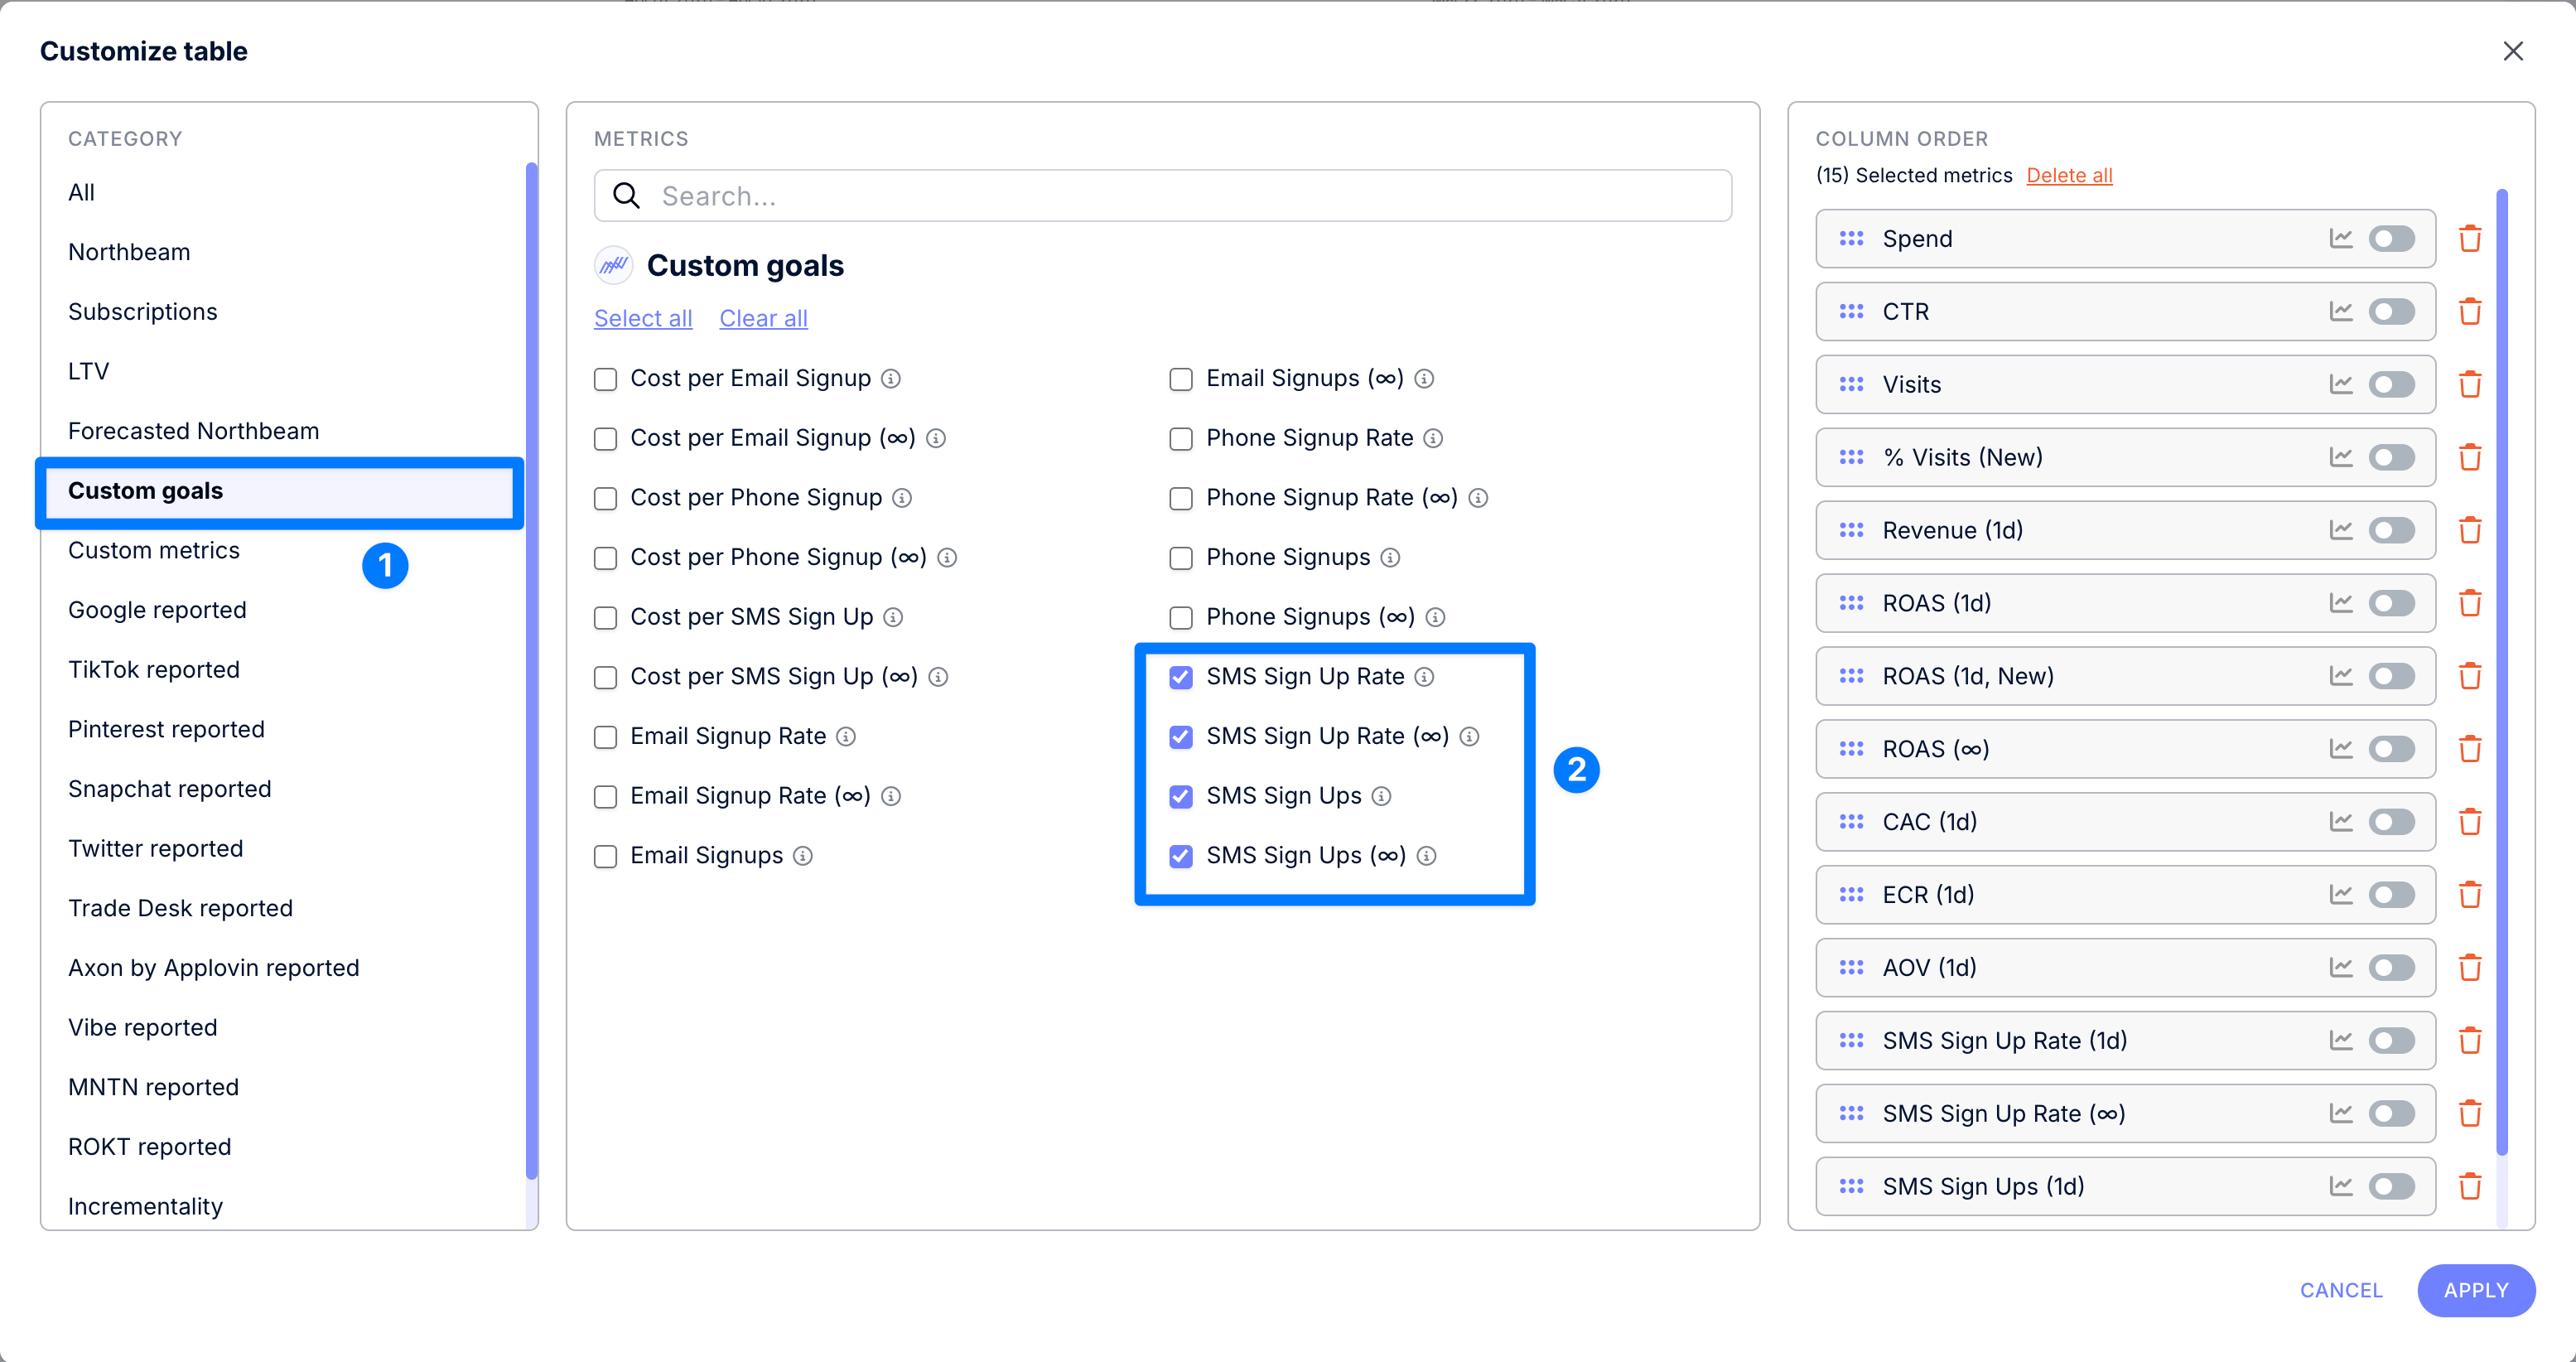Screen dimensions: 2576x1362
Task: Show info for Email Signup Rate
Action: click(846, 737)
